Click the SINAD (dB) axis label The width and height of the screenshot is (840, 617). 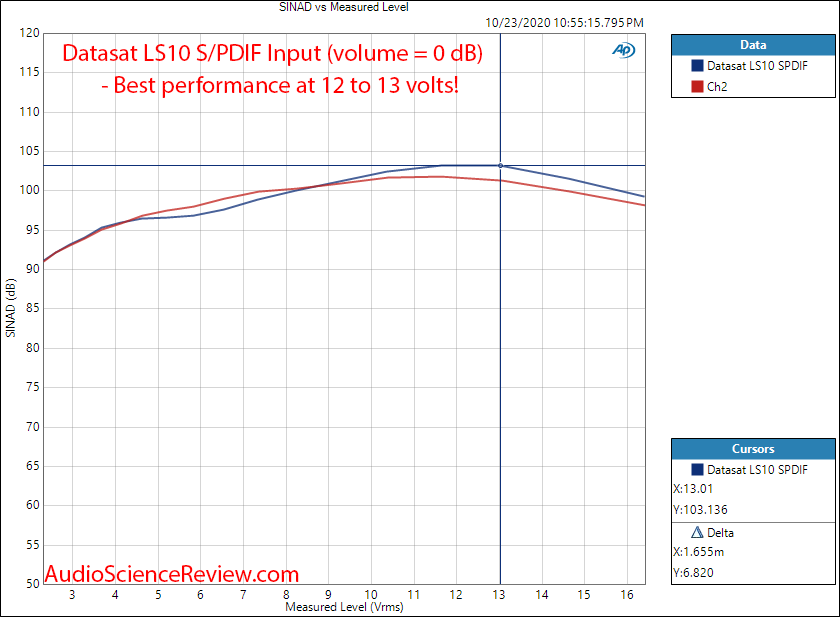click(x=10, y=308)
